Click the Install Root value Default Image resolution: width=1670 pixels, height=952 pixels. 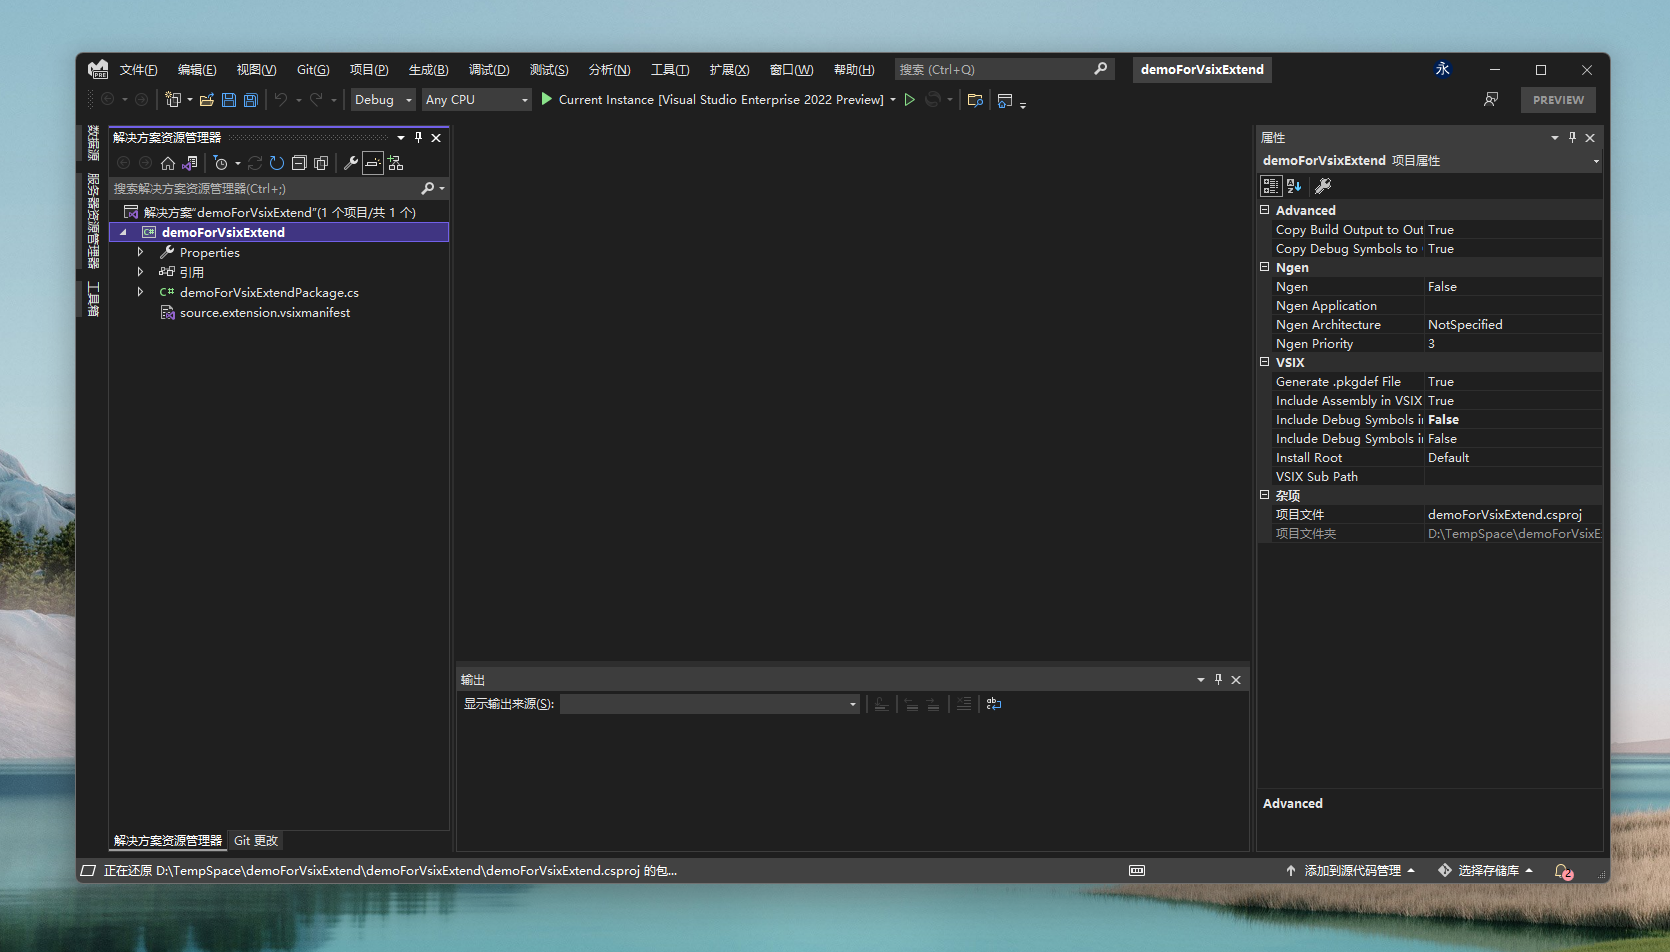tap(1448, 458)
